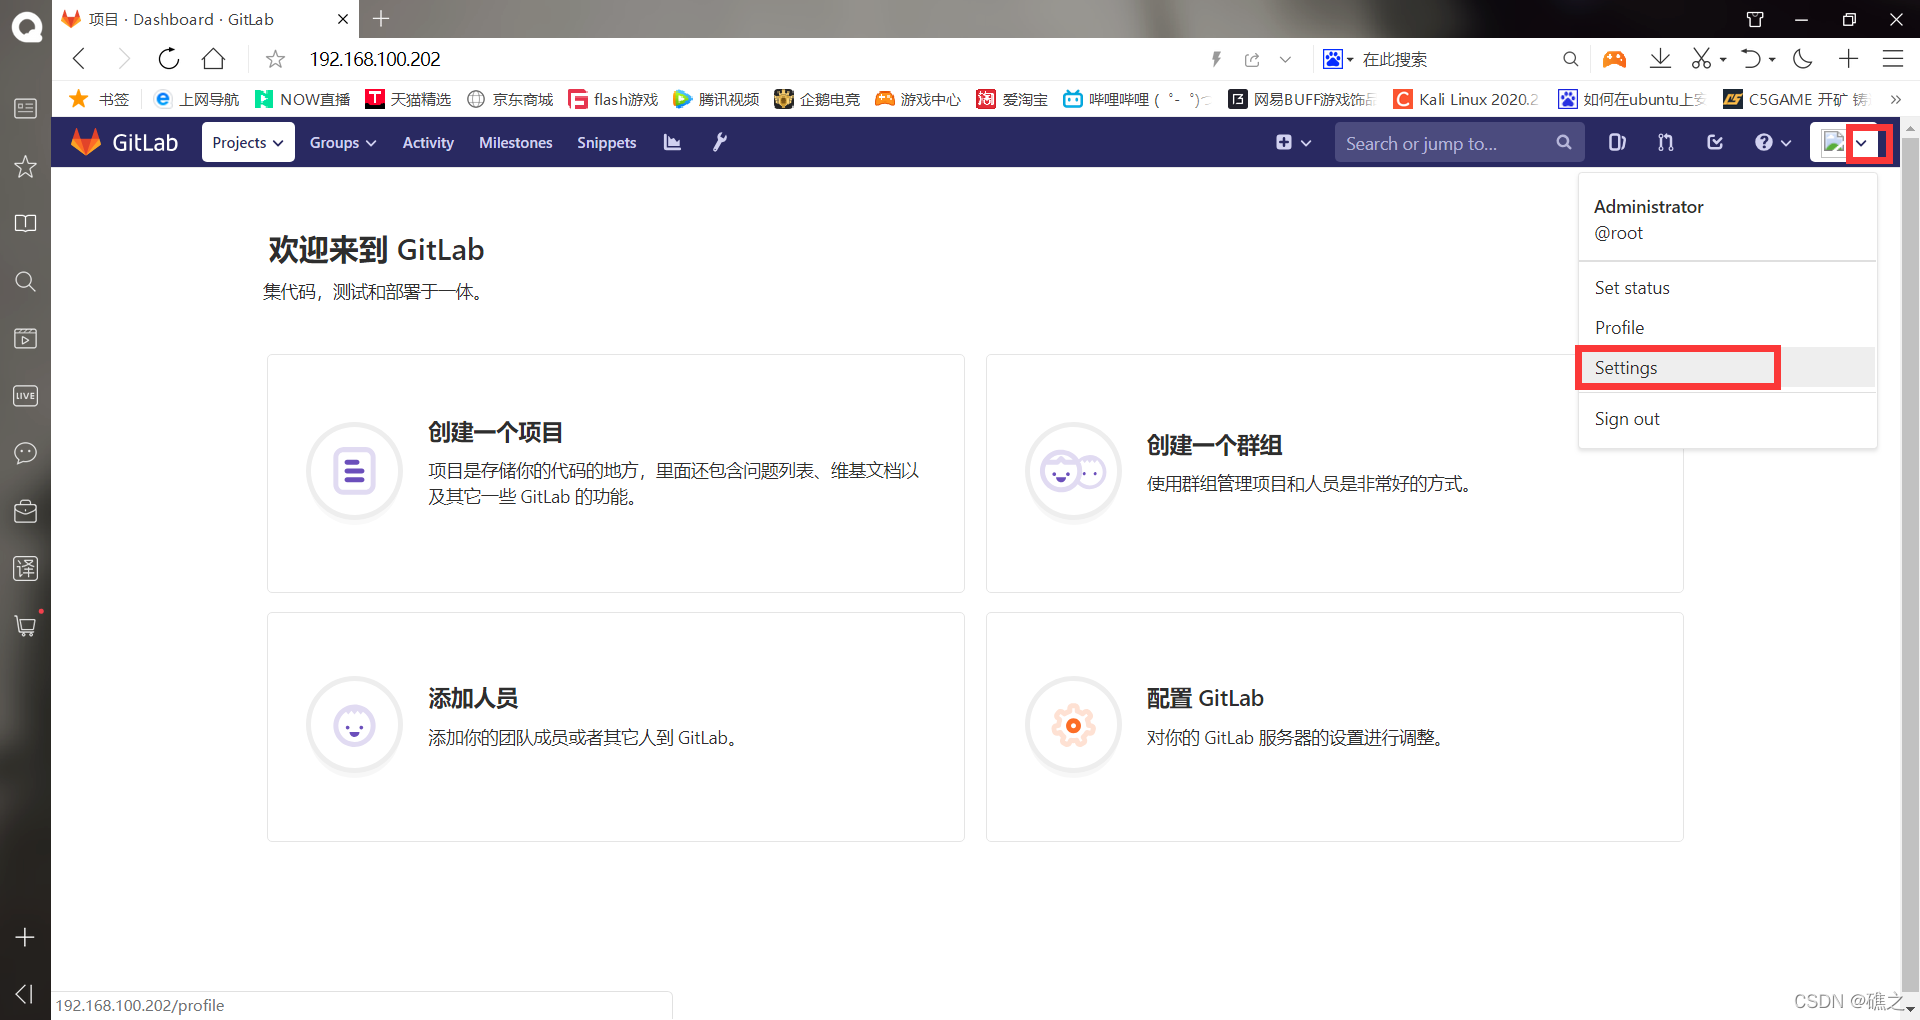
Task: Add sidebar app with plus icon
Action: click(25, 937)
